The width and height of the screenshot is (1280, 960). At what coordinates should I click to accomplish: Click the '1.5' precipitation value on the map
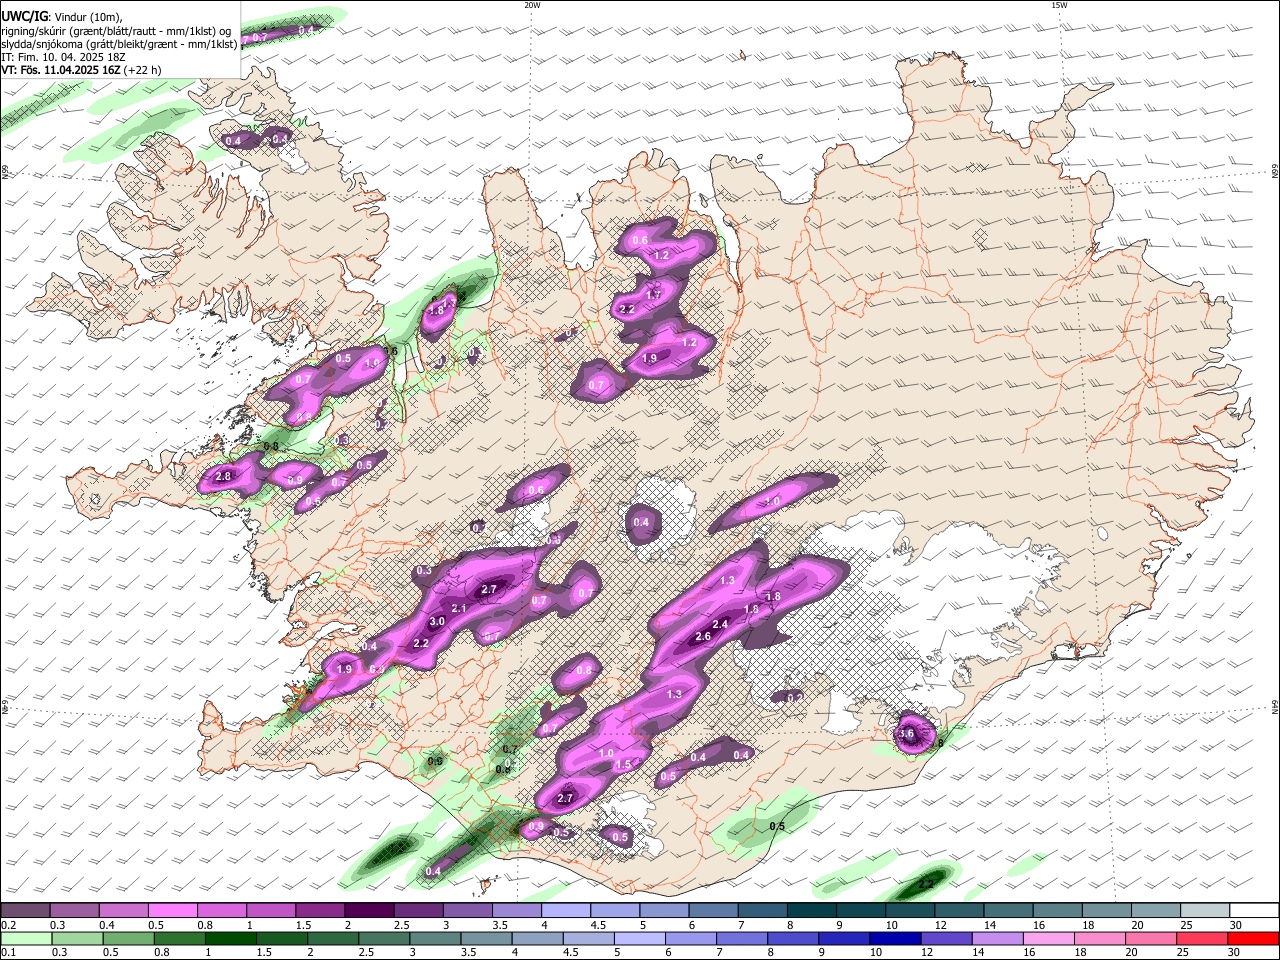[x=624, y=764]
